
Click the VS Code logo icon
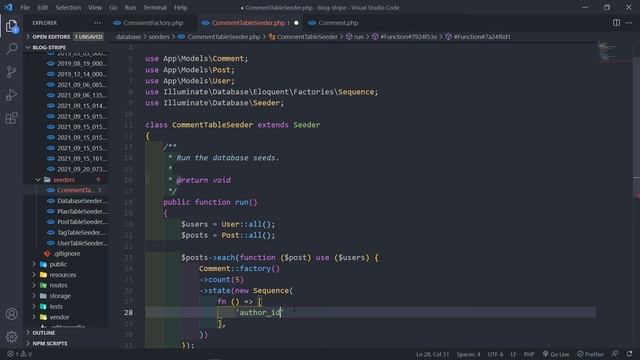pyautogui.click(x=9, y=7)
